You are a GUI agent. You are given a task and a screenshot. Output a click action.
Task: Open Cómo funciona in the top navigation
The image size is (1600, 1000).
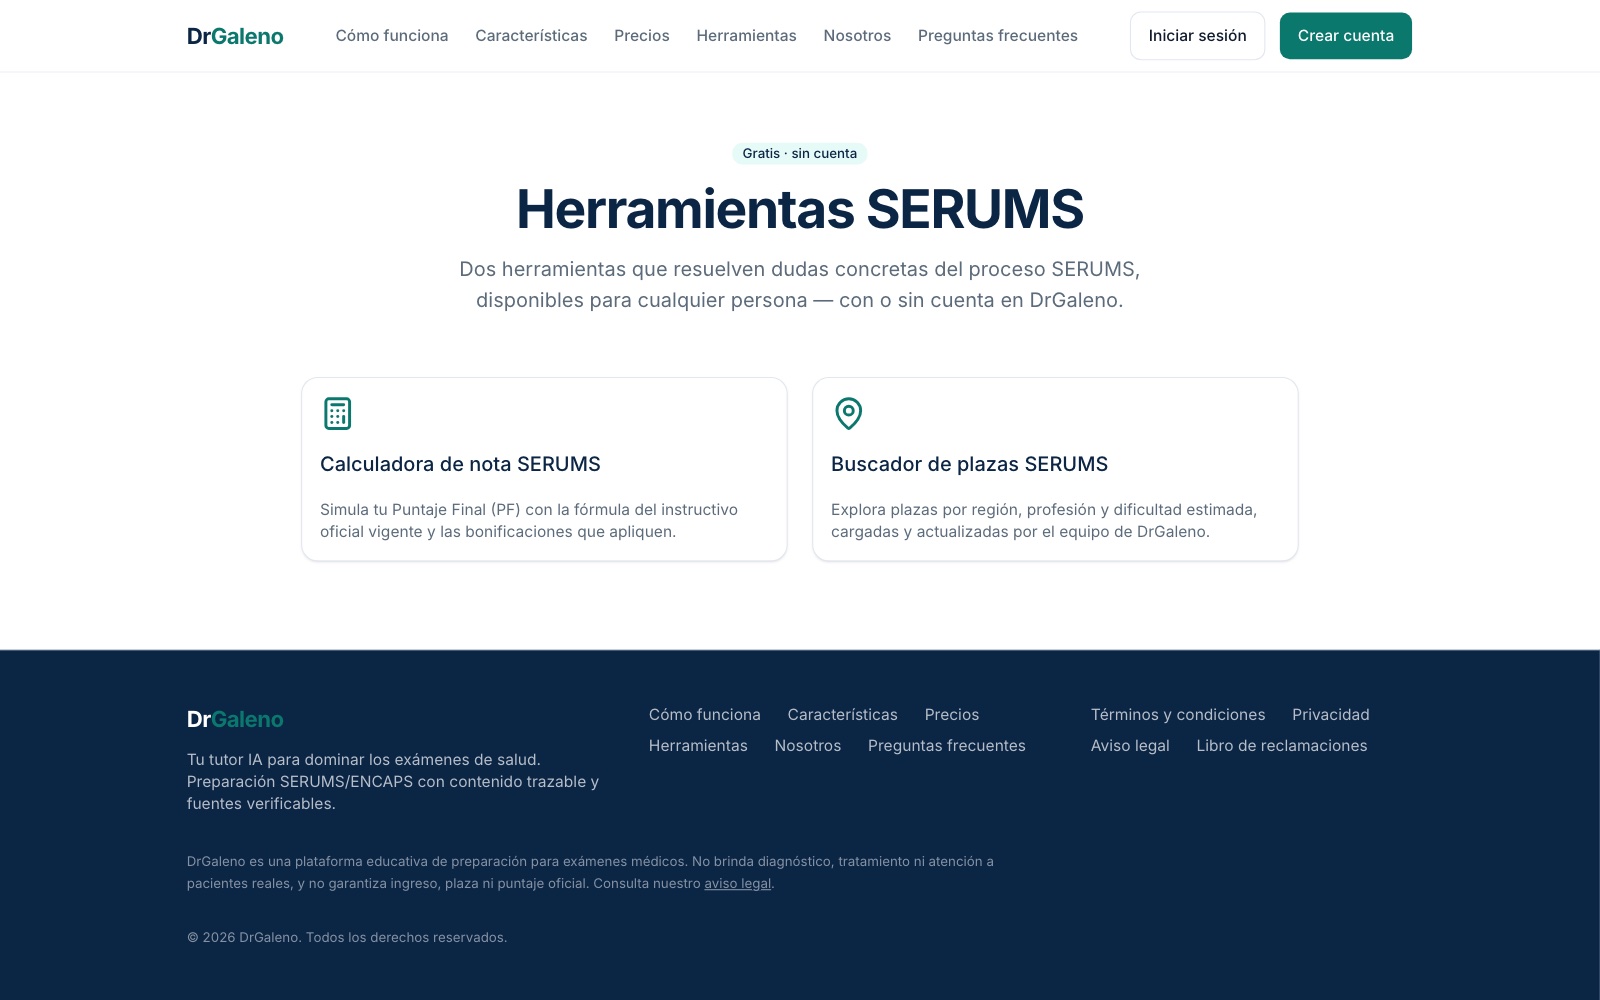pos(392,36)
